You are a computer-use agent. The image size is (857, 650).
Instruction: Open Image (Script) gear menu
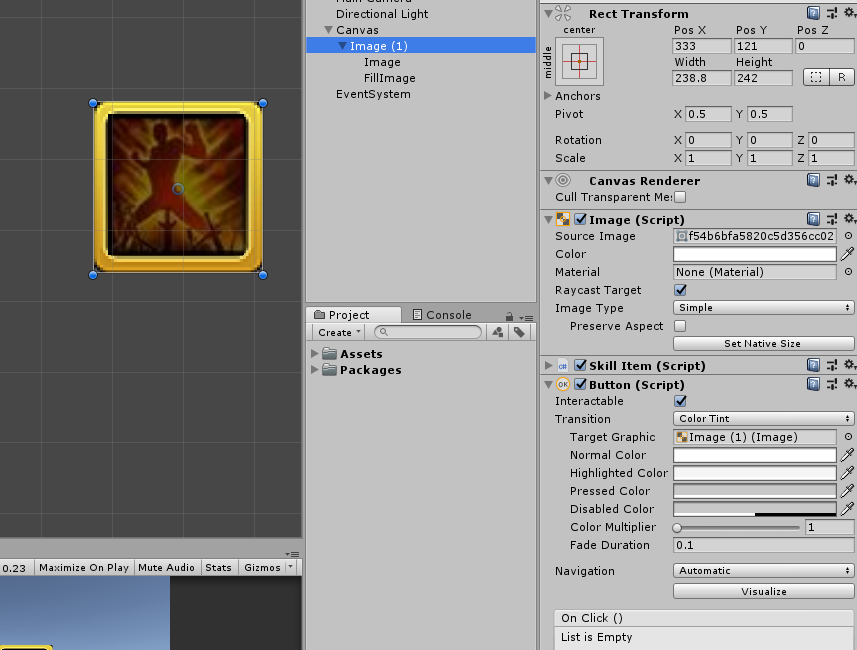[849, 219]
